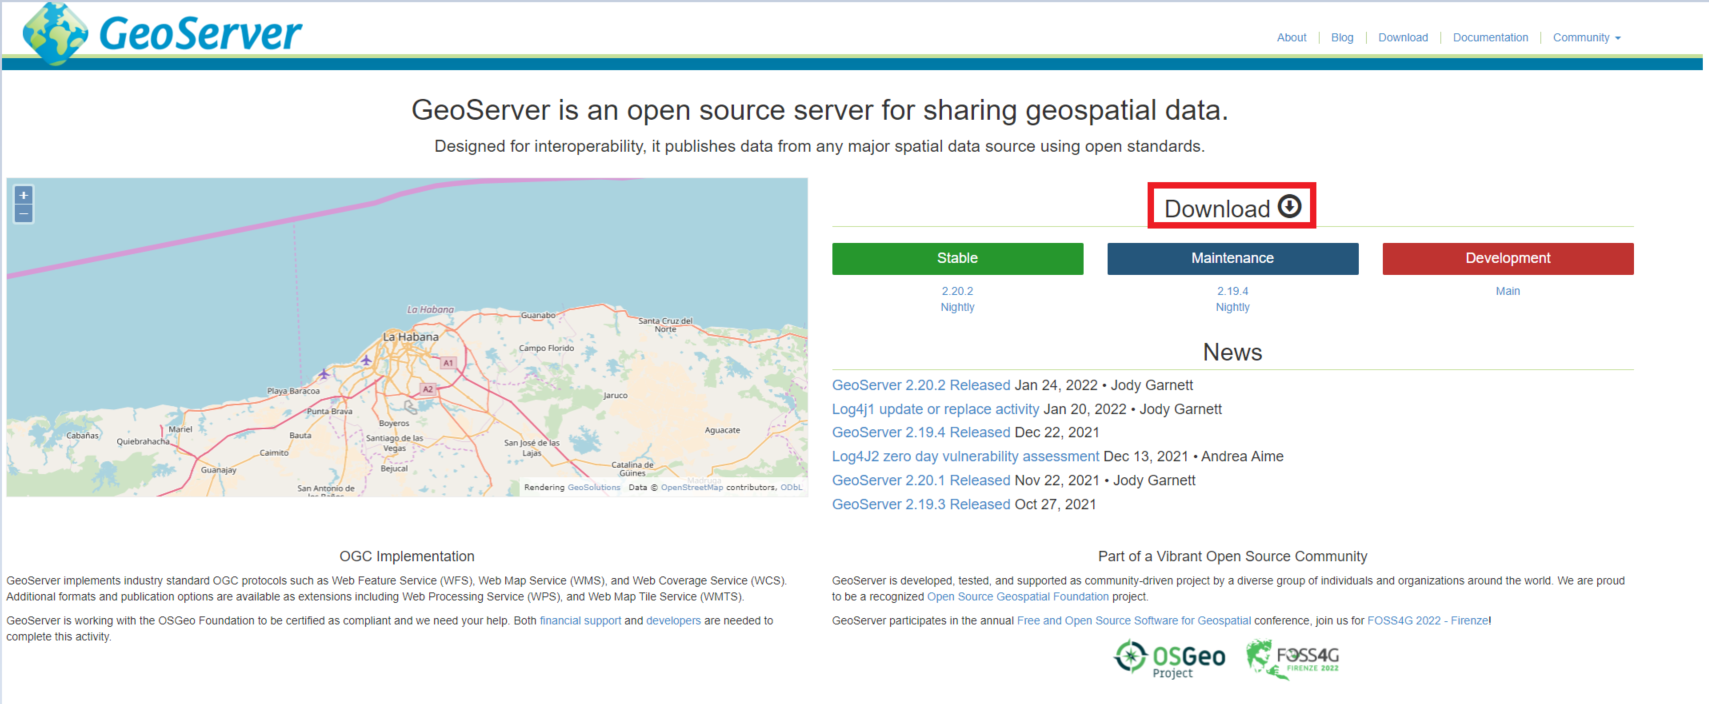The image size is (1709, 704).
Task: Open the OSGeo Project logo
Action: 1170,659
